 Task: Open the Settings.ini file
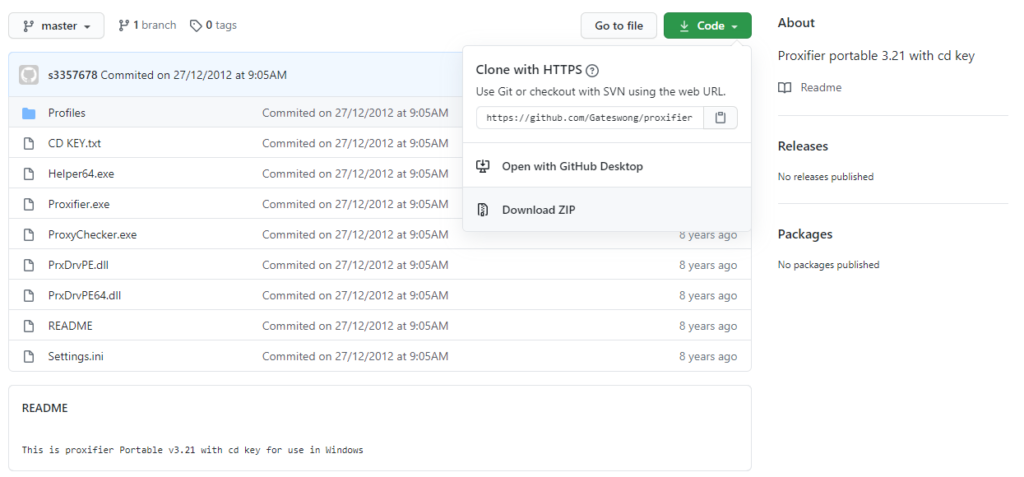coord(76,356)
